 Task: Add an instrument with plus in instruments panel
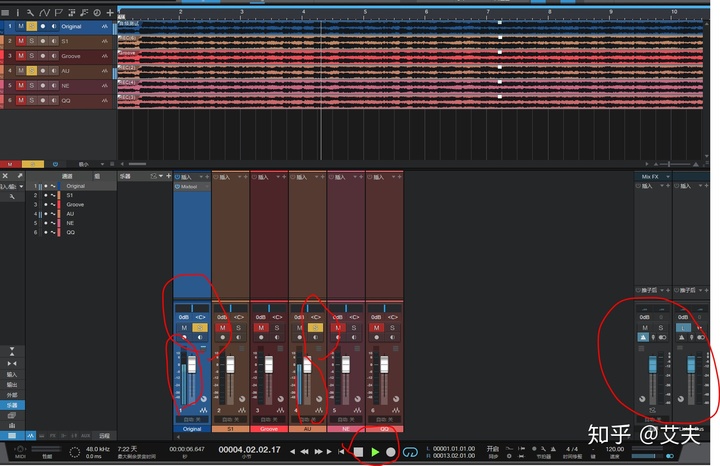(168, 176)
